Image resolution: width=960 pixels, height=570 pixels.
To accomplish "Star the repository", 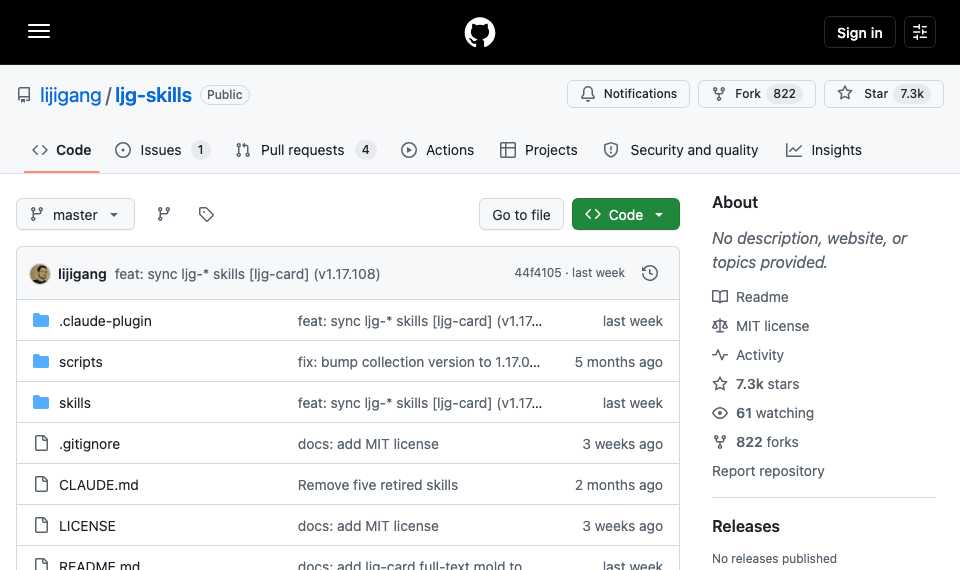I will [883, 94].
